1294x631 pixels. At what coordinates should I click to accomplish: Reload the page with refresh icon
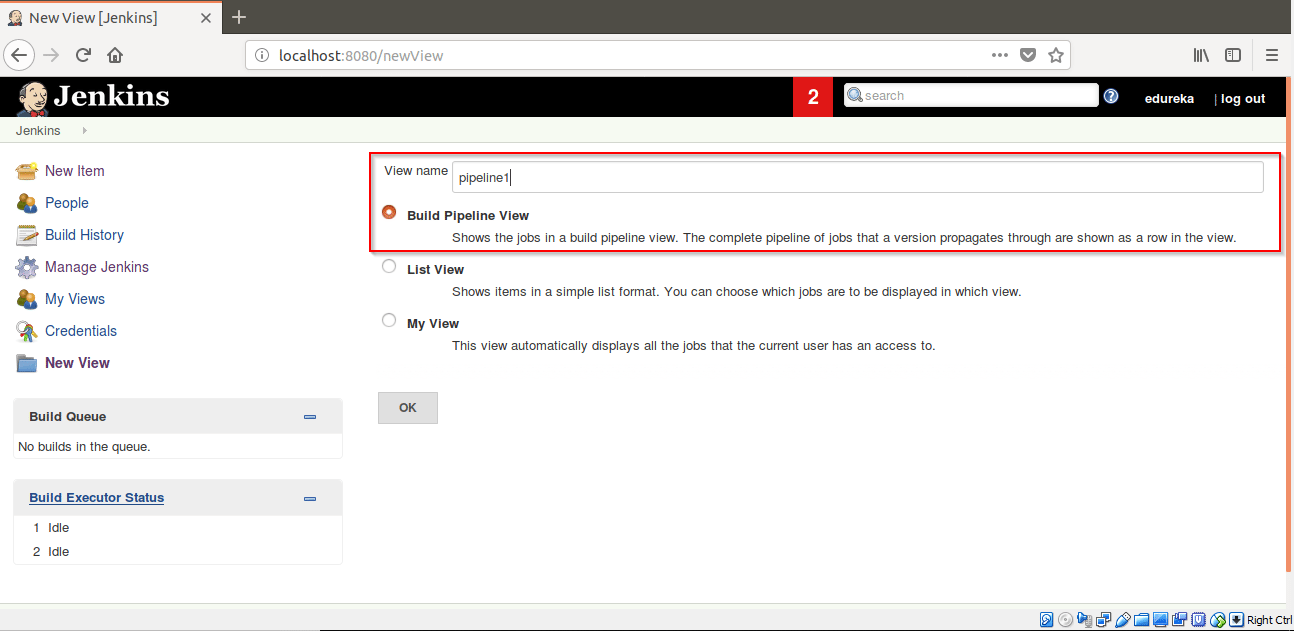84,55
